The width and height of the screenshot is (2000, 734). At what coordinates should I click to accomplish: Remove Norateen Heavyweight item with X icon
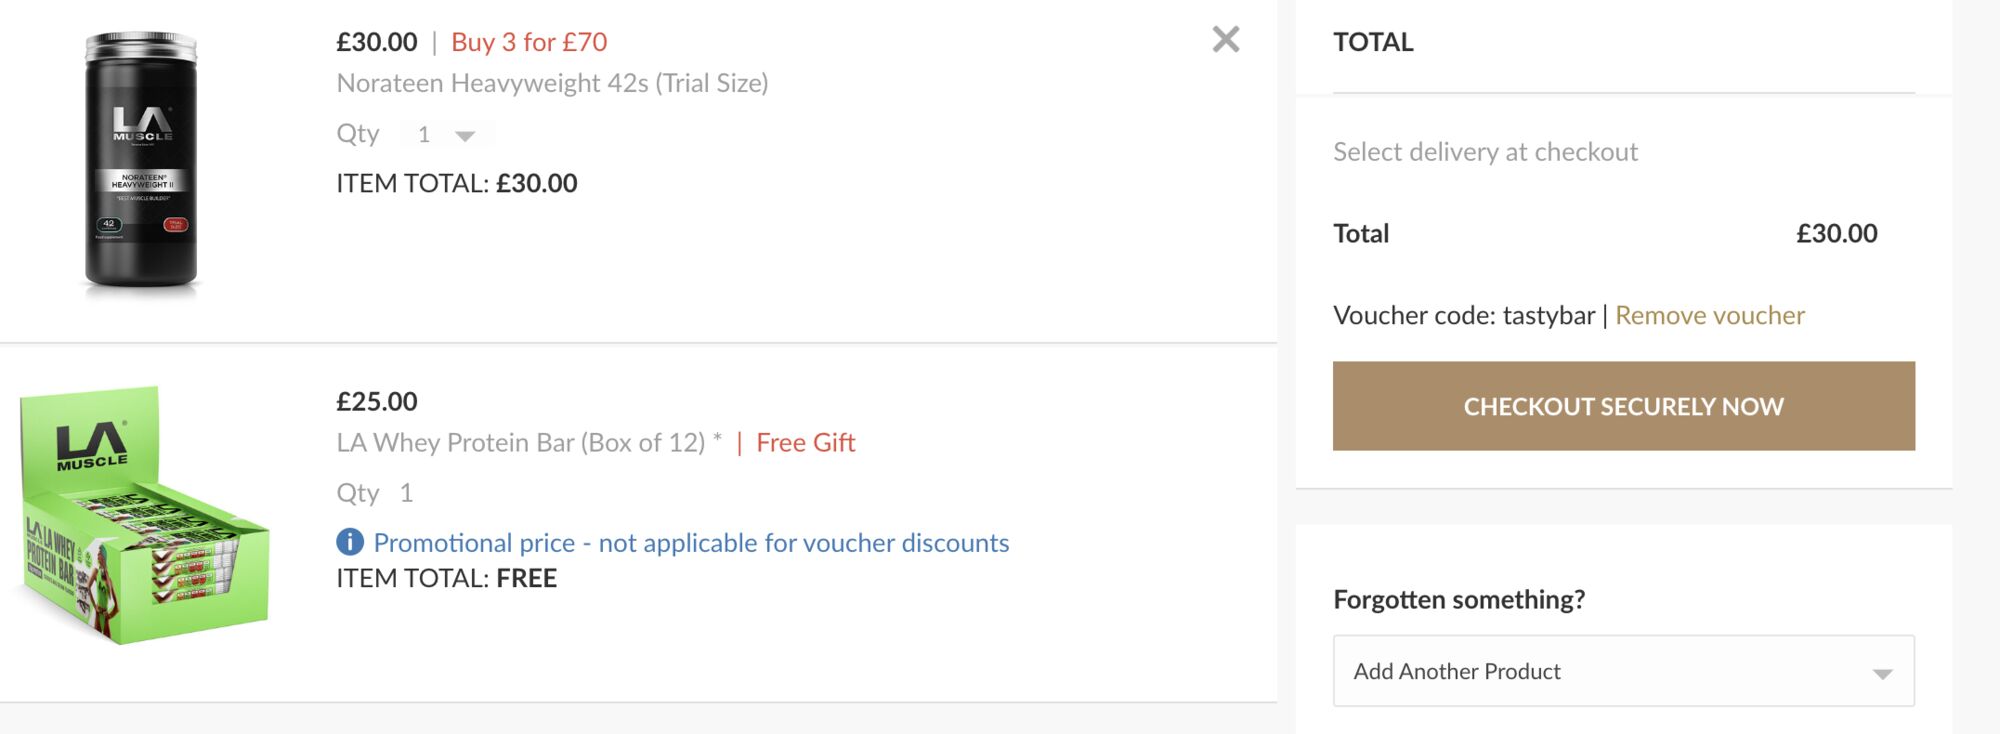(x=1225, y=39)
